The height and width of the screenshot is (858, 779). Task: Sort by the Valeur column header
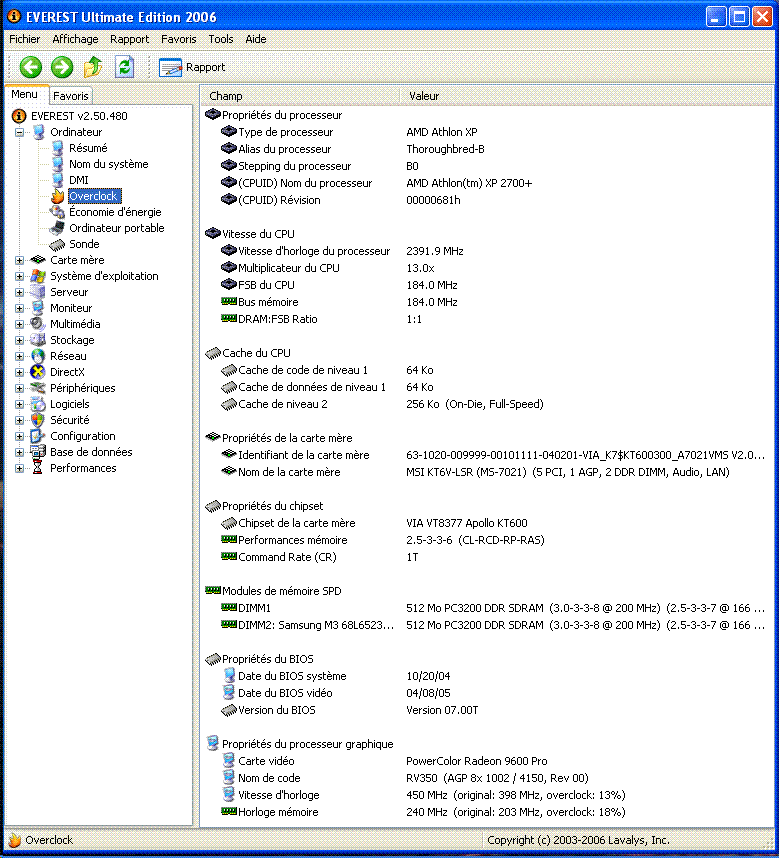click(585, 96)
